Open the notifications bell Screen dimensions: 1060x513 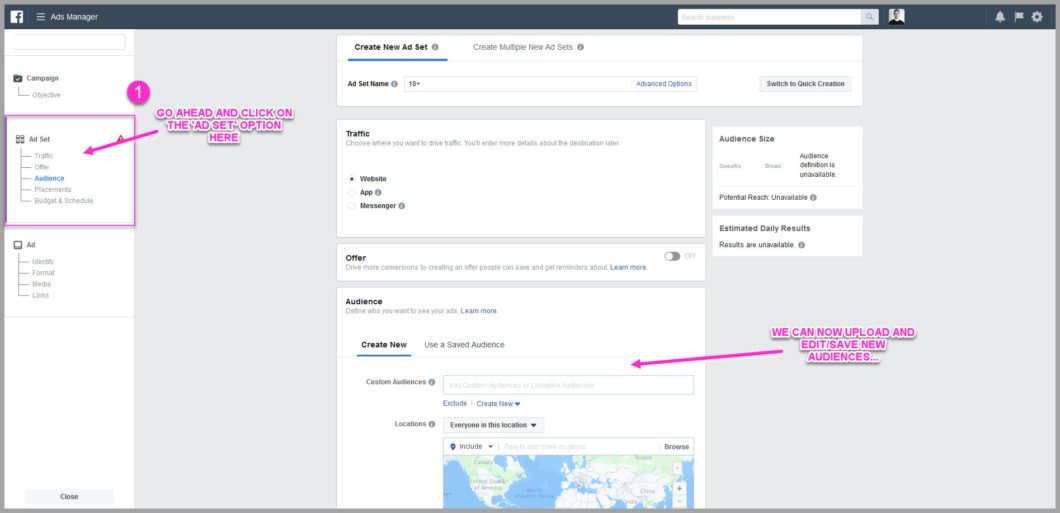1000,17
